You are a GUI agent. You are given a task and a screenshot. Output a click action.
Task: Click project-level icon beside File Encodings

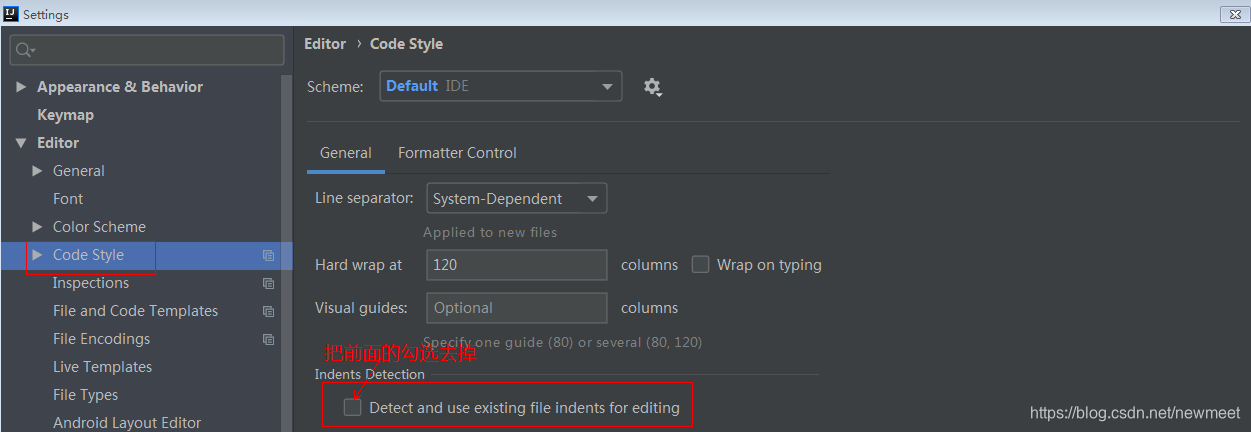coord(268,340)
